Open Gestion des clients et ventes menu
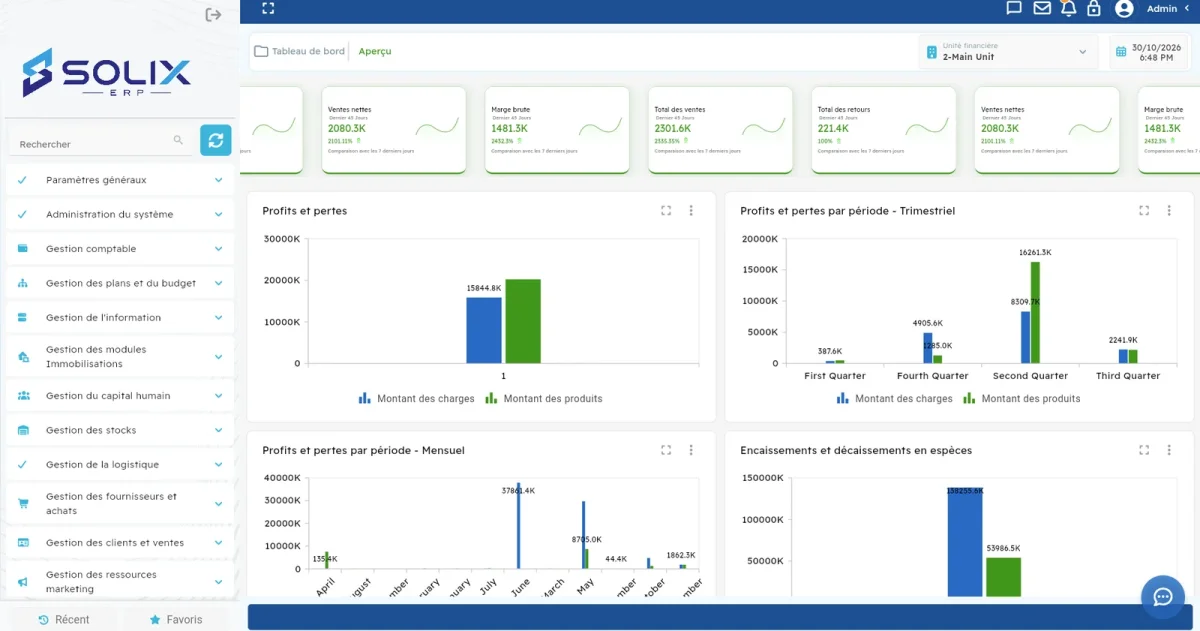The image size is (1200, 631). [120, 543]
